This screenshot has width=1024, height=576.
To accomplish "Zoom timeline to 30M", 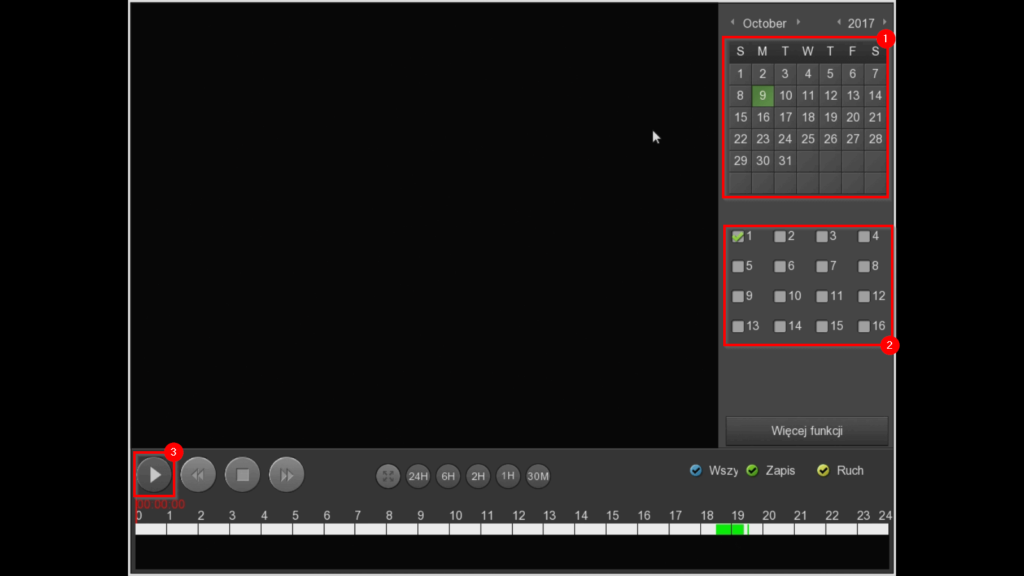I will pyautogui.click(x=538, y=476).
